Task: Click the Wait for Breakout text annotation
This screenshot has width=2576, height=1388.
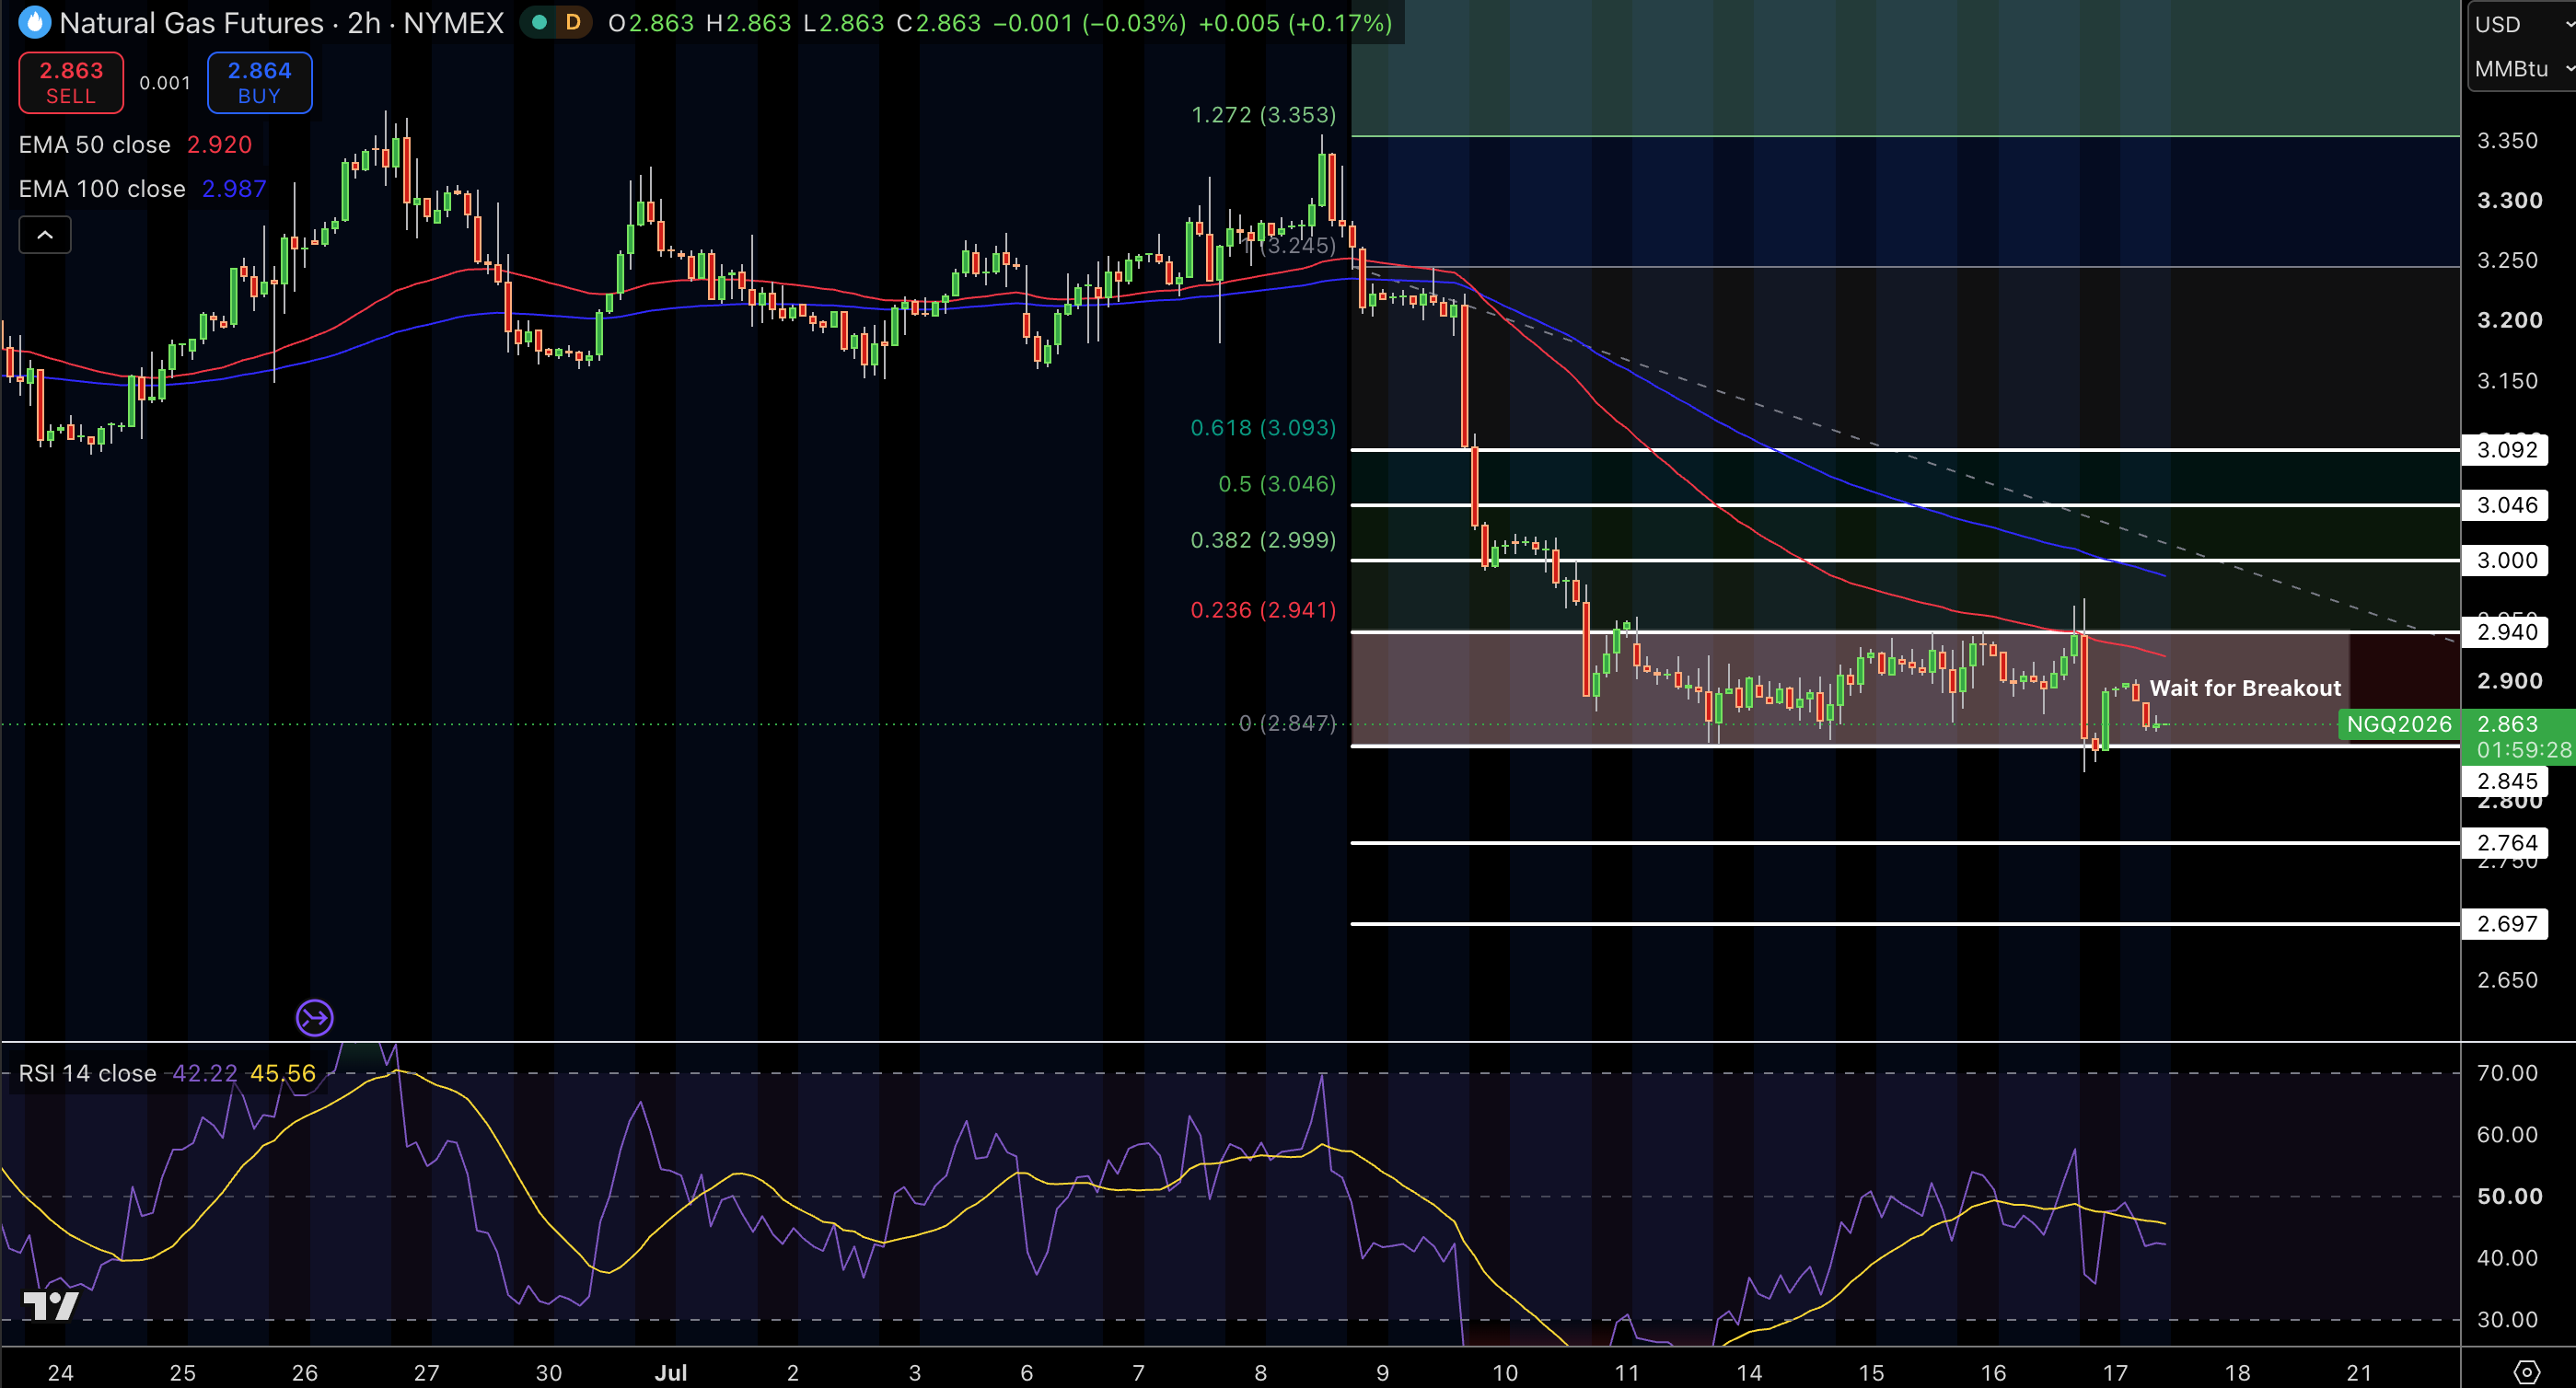Action: [x=2245, y=688]
